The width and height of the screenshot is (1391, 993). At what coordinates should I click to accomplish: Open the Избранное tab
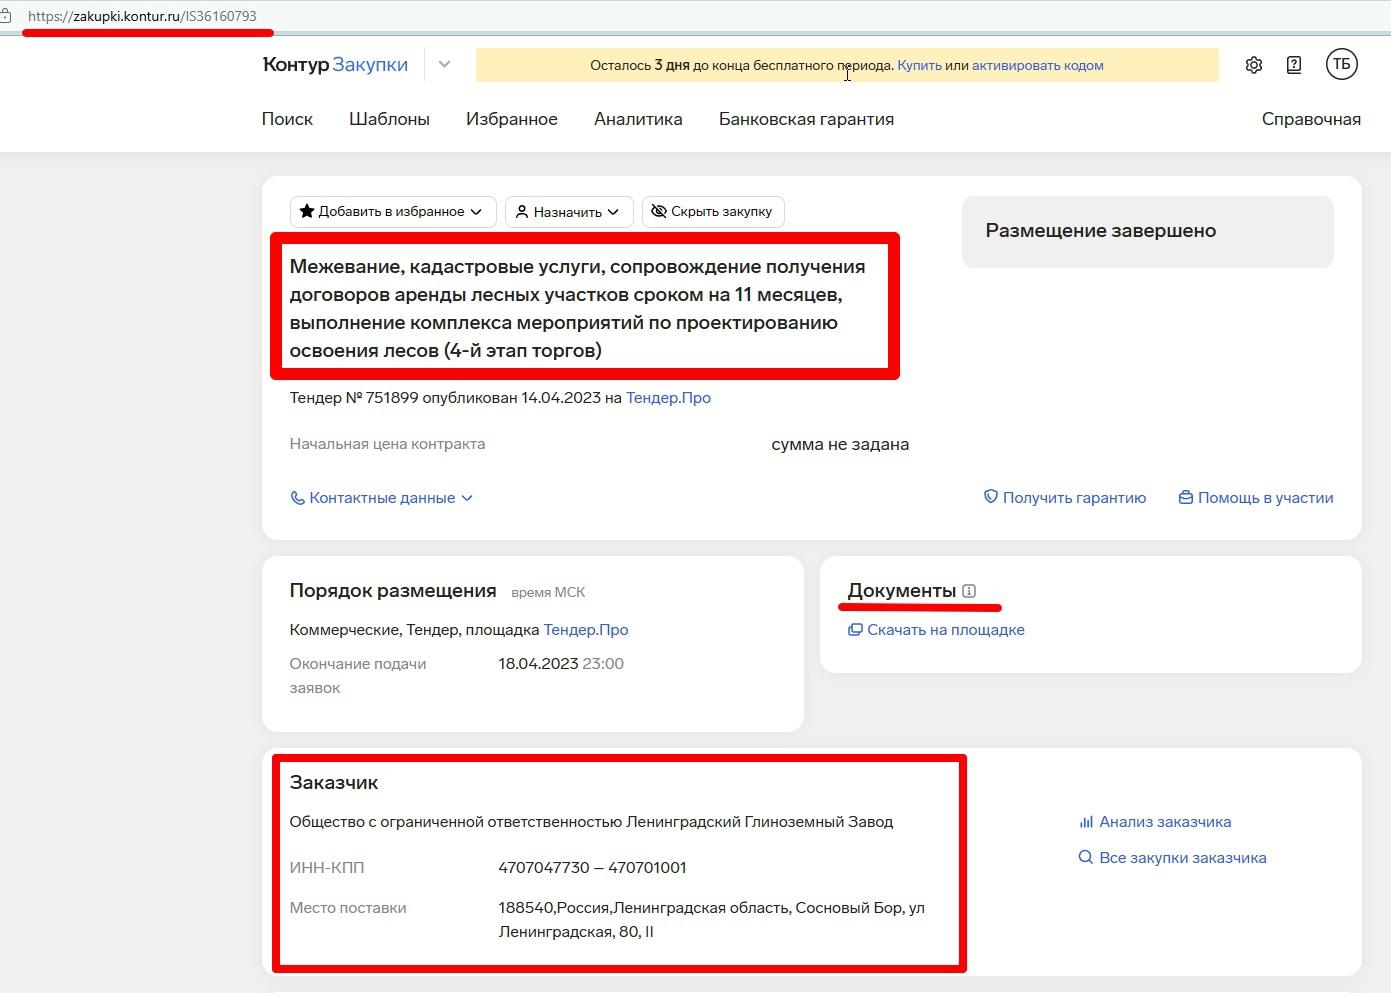[x=512, y=119]
